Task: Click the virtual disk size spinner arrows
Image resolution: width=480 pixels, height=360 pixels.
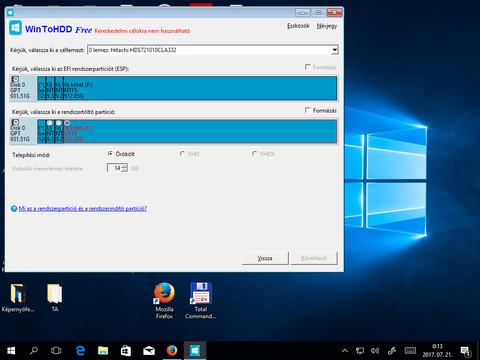Action: coord(124,168)
